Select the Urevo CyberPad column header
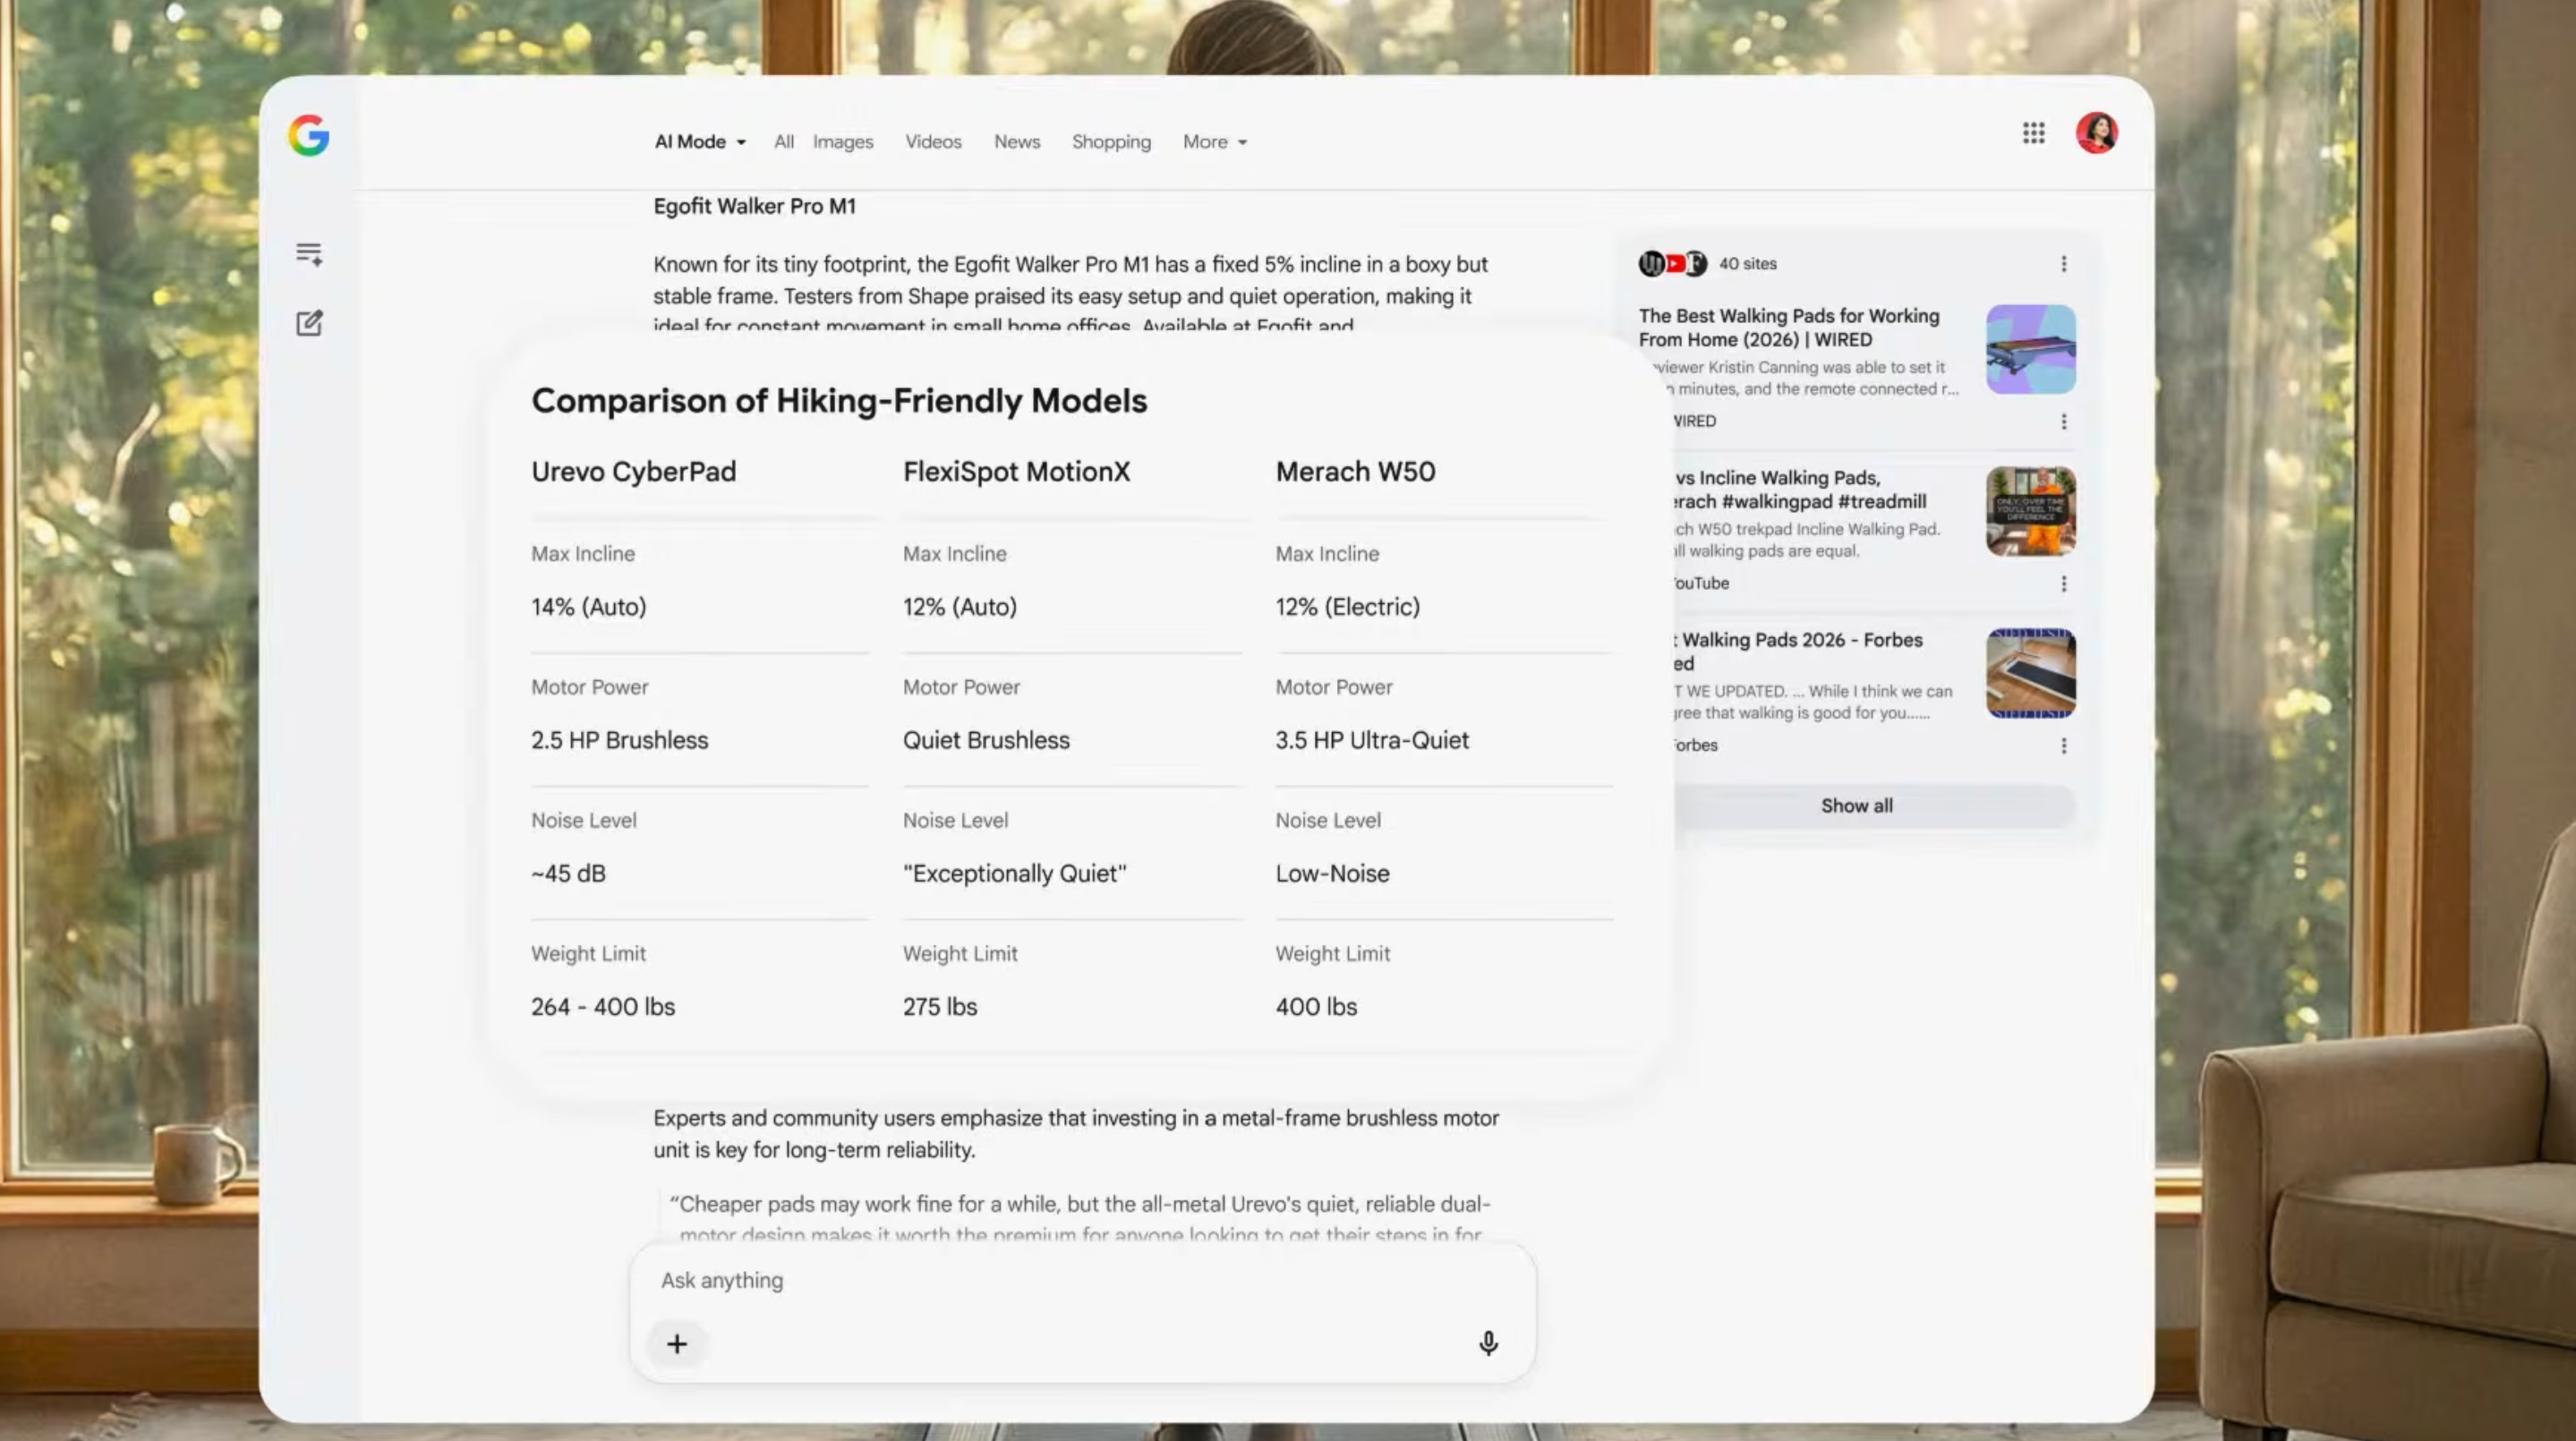Image resolution: width=2576 pixels, height=1441 pixels. click(633, 472)
